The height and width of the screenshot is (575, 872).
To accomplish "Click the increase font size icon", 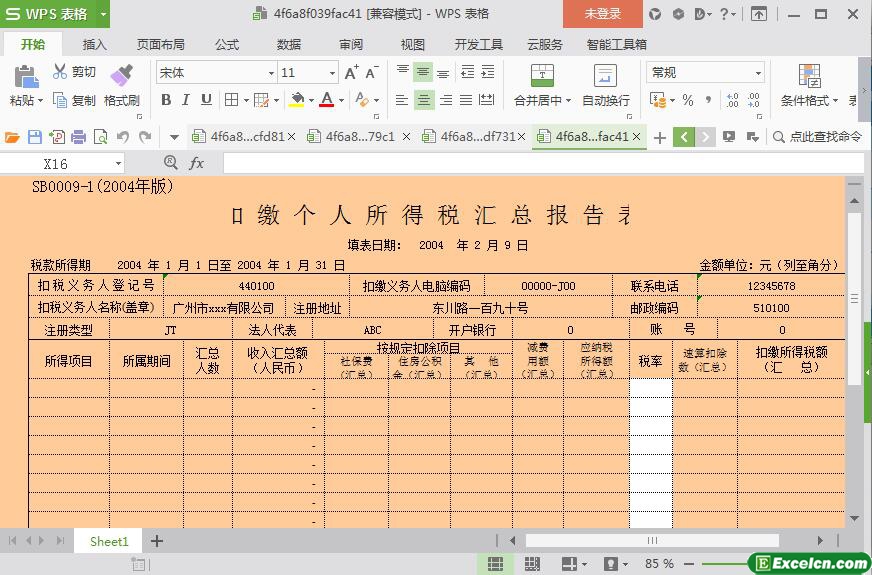I will click(351, 73).
